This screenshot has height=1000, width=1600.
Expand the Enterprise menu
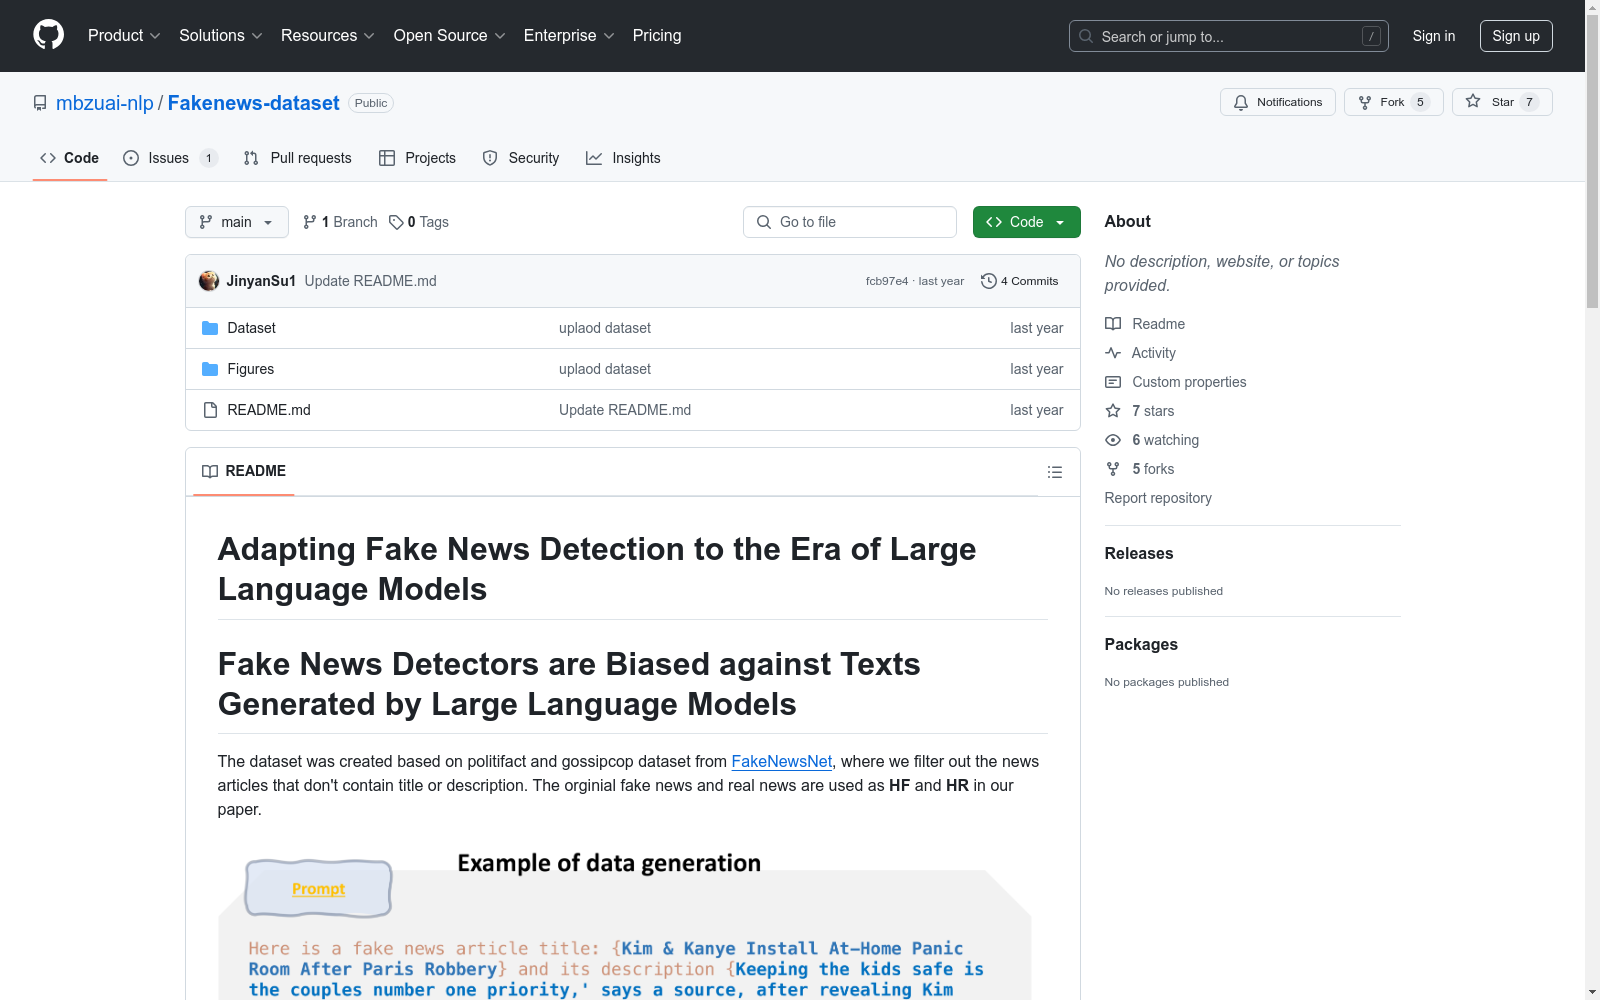[569, 35]
